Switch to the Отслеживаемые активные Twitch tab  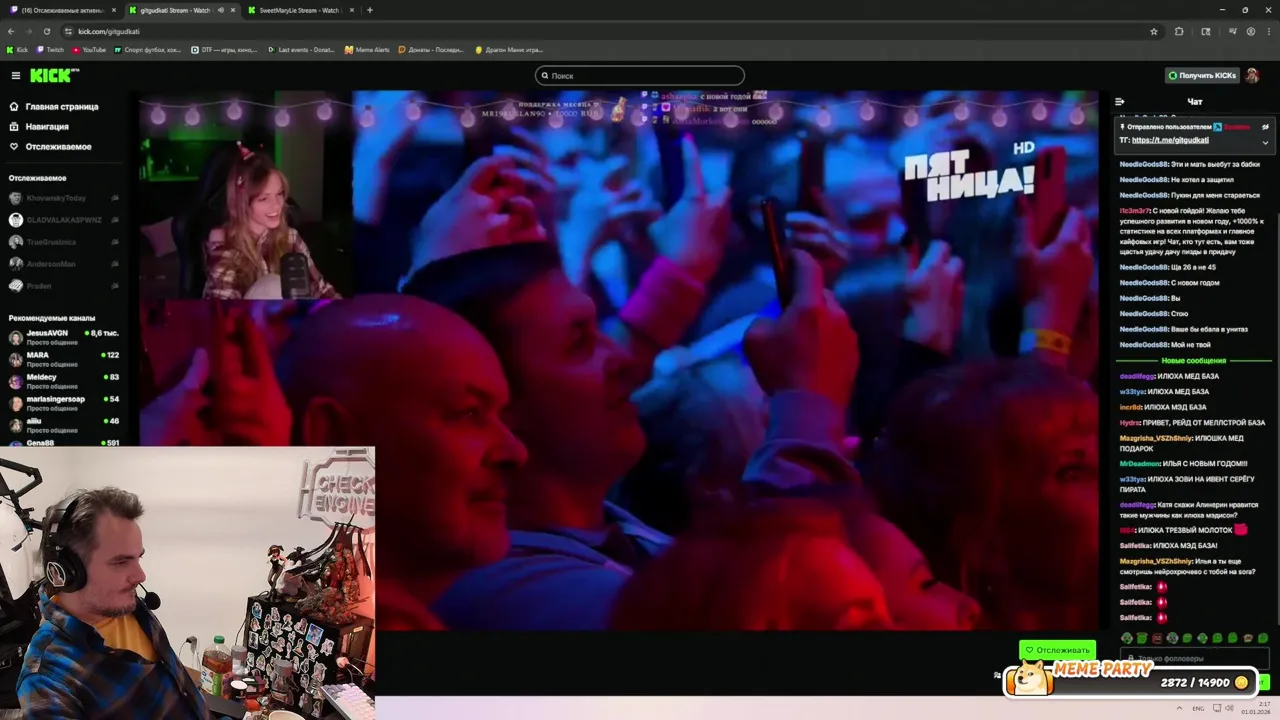(x=62, y=10)
